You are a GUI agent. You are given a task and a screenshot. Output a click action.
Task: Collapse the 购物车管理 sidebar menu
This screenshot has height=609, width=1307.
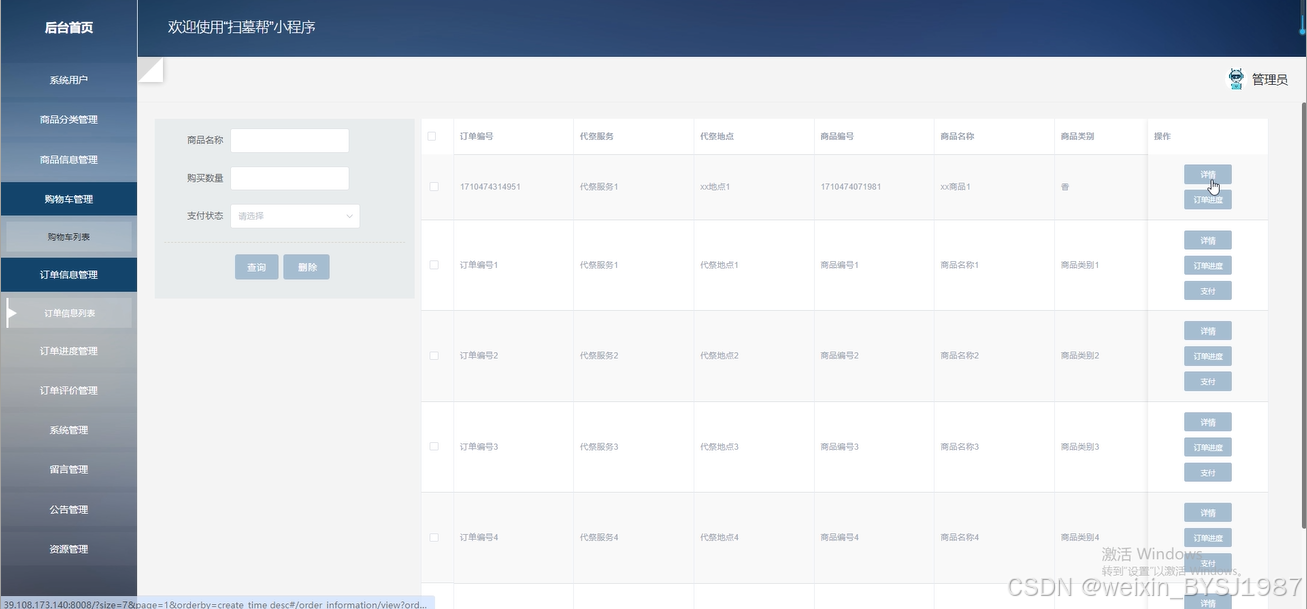(x=69, y=199)
